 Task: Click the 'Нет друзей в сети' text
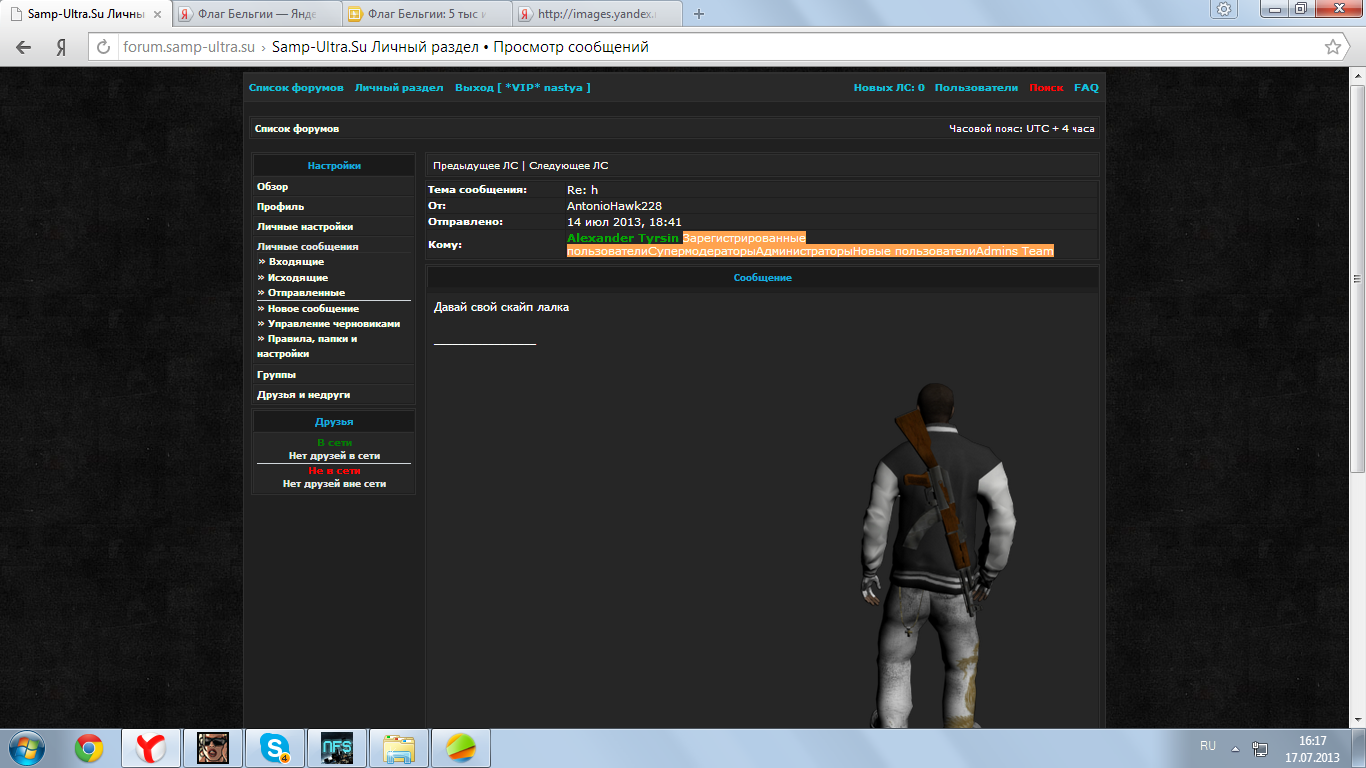334,456
